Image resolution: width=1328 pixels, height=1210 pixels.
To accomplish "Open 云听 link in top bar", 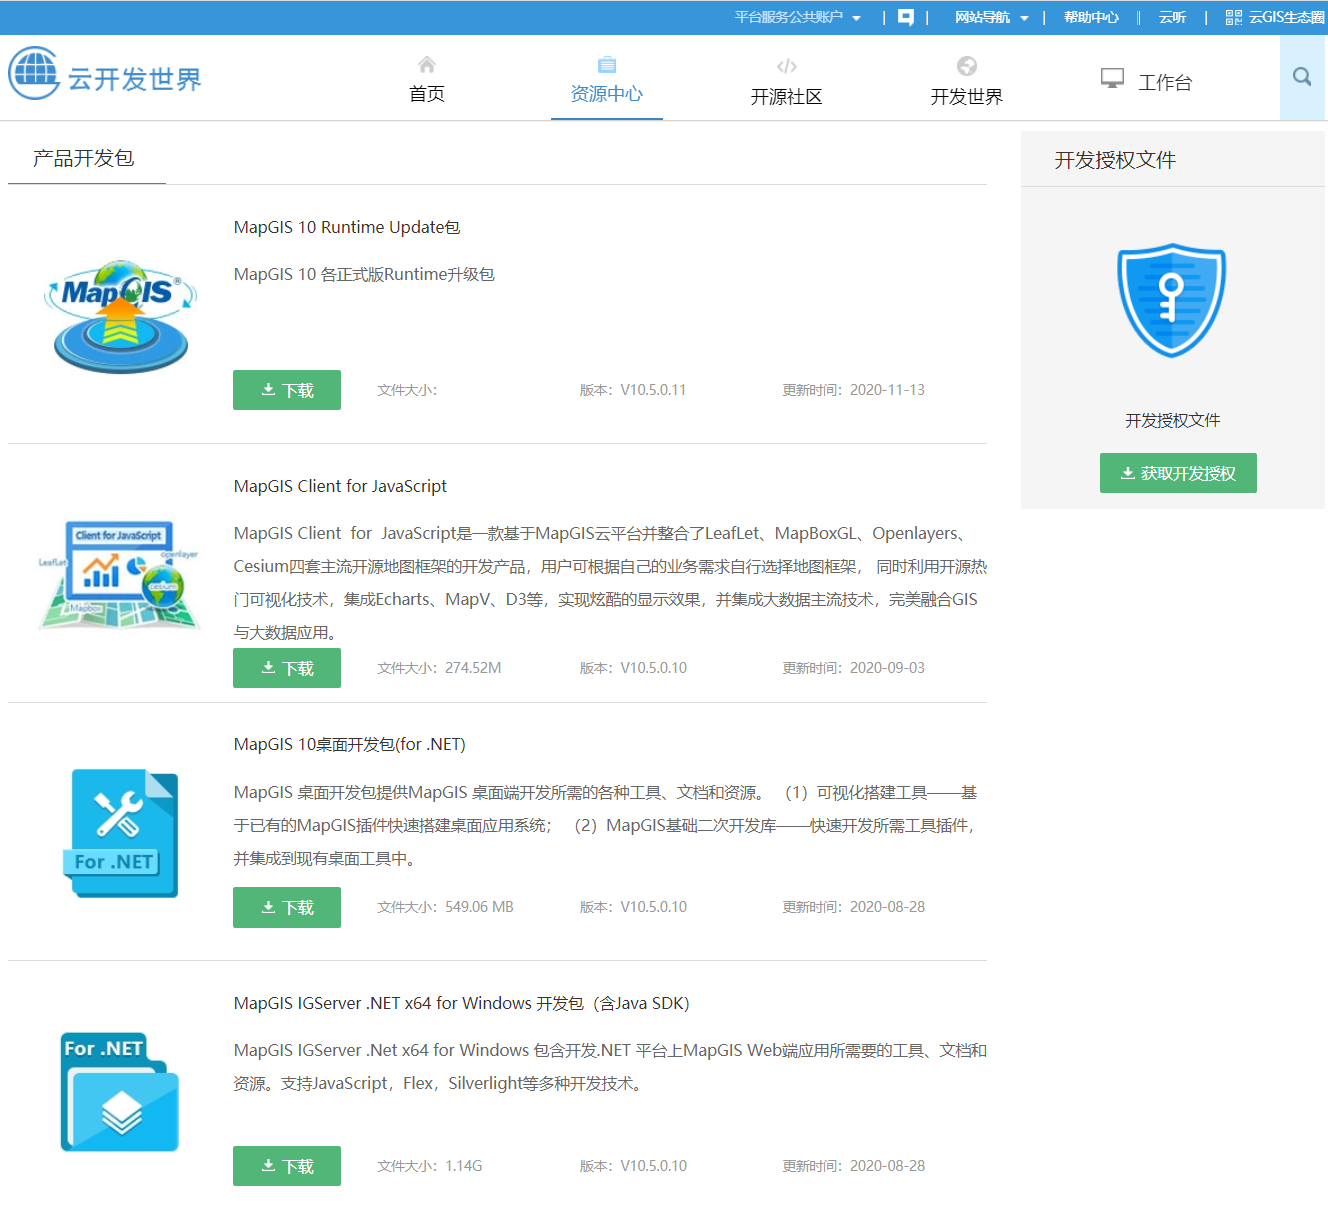I will [x=1172, y=17].
